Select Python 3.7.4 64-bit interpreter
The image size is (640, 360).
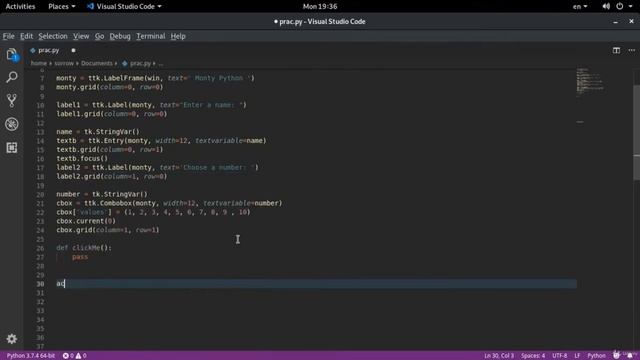click(x=31, y=356)
